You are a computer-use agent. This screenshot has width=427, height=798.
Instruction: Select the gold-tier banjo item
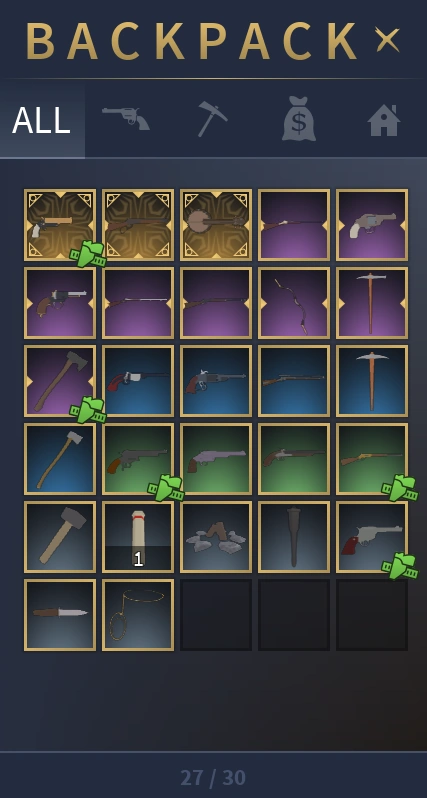[216, 225]
